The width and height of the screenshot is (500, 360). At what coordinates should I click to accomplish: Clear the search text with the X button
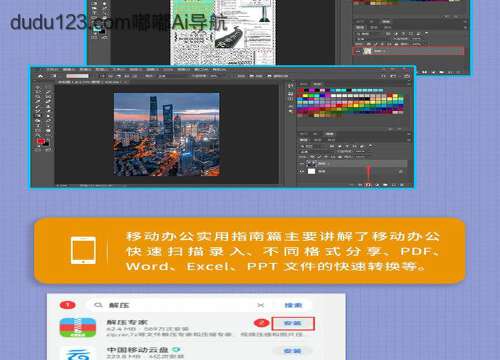point(261,305)
